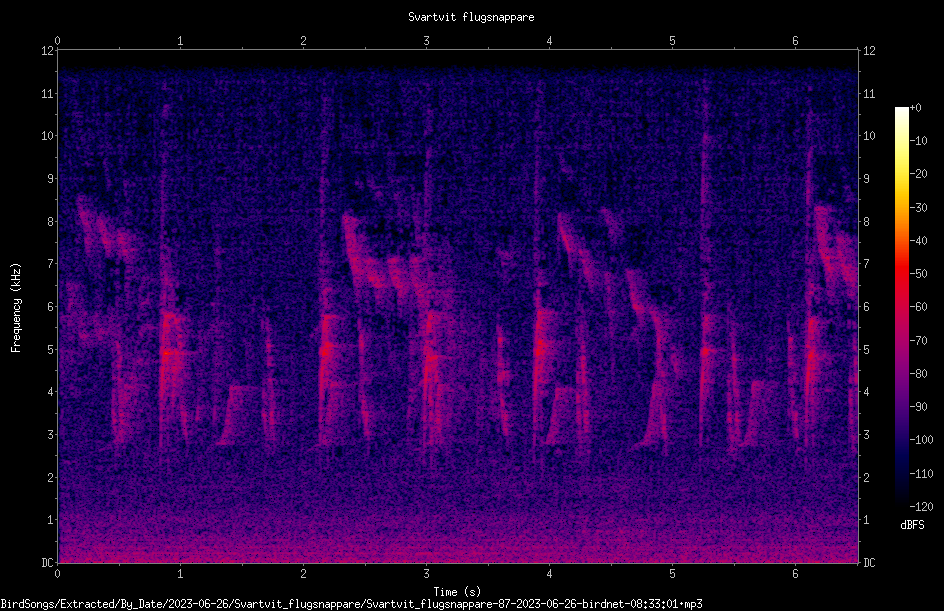Select the "-100" color scale value
The image size is (944, 611).
(x=922, y=440)
